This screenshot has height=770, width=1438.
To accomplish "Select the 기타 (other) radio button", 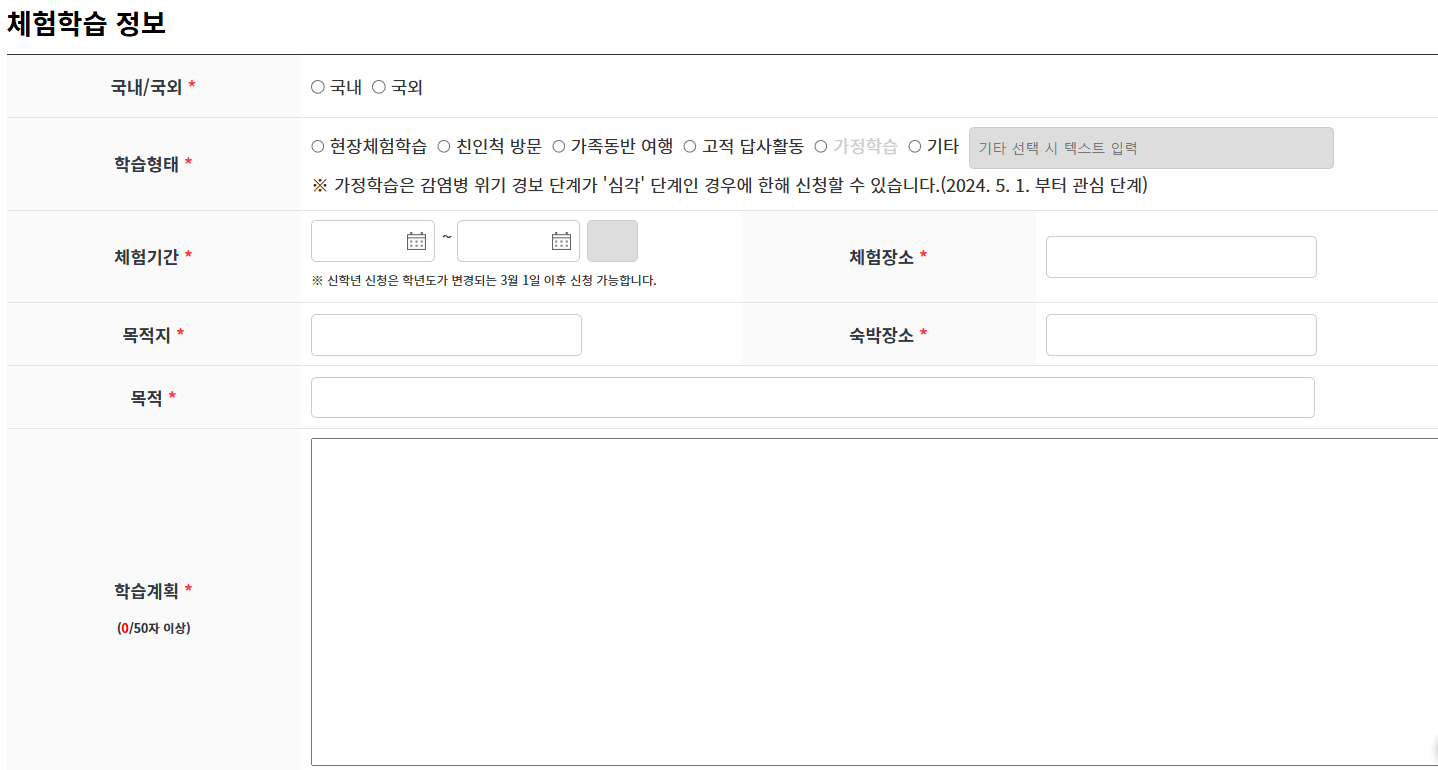I will tap(913, 144).
